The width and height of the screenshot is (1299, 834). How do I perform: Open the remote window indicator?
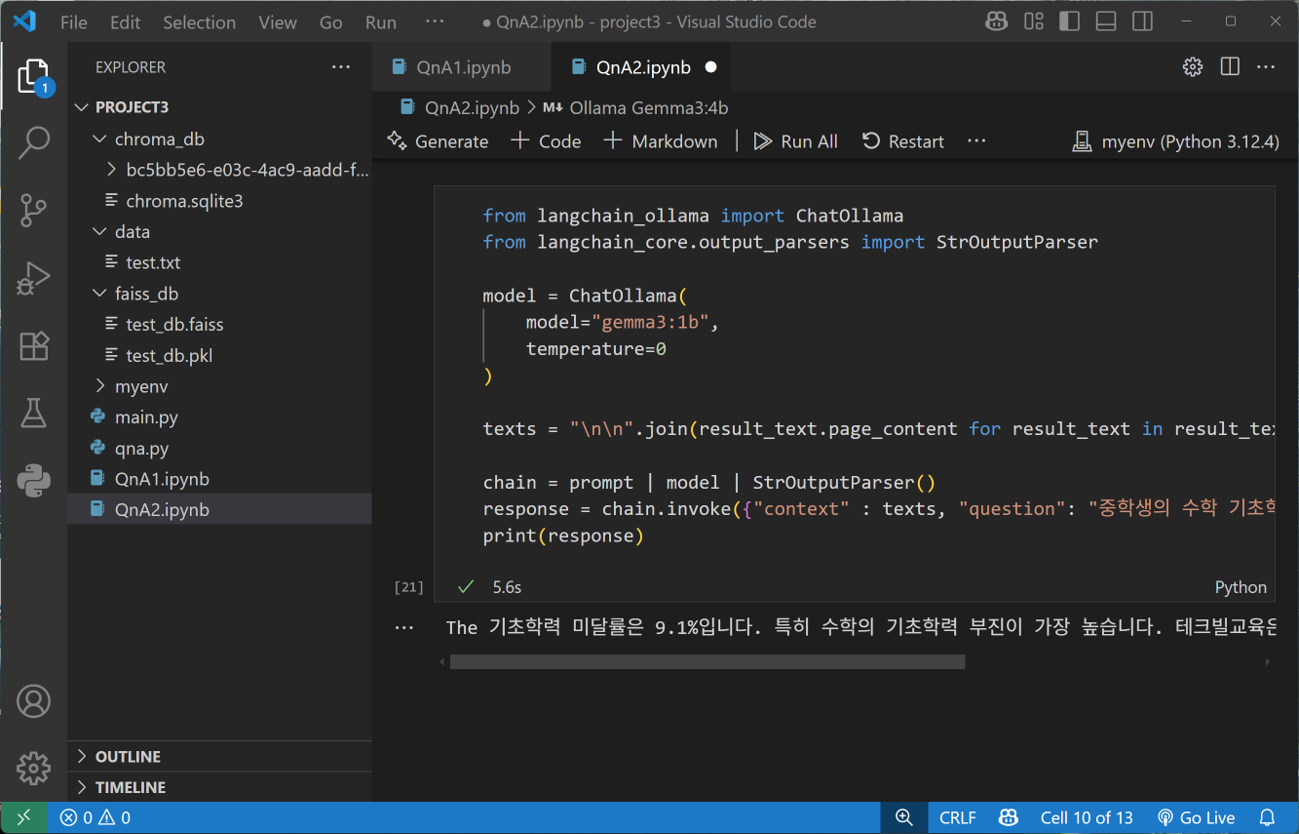point(24,818)
